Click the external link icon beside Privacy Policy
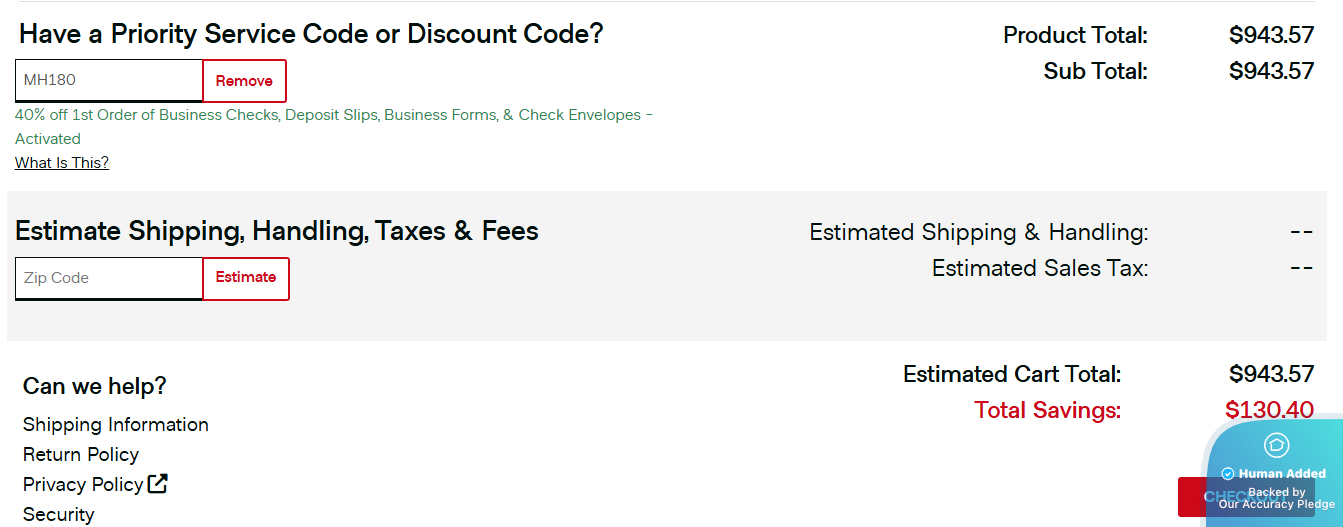This screenshot has width=1343, height=527. click(x=157, y=484)
